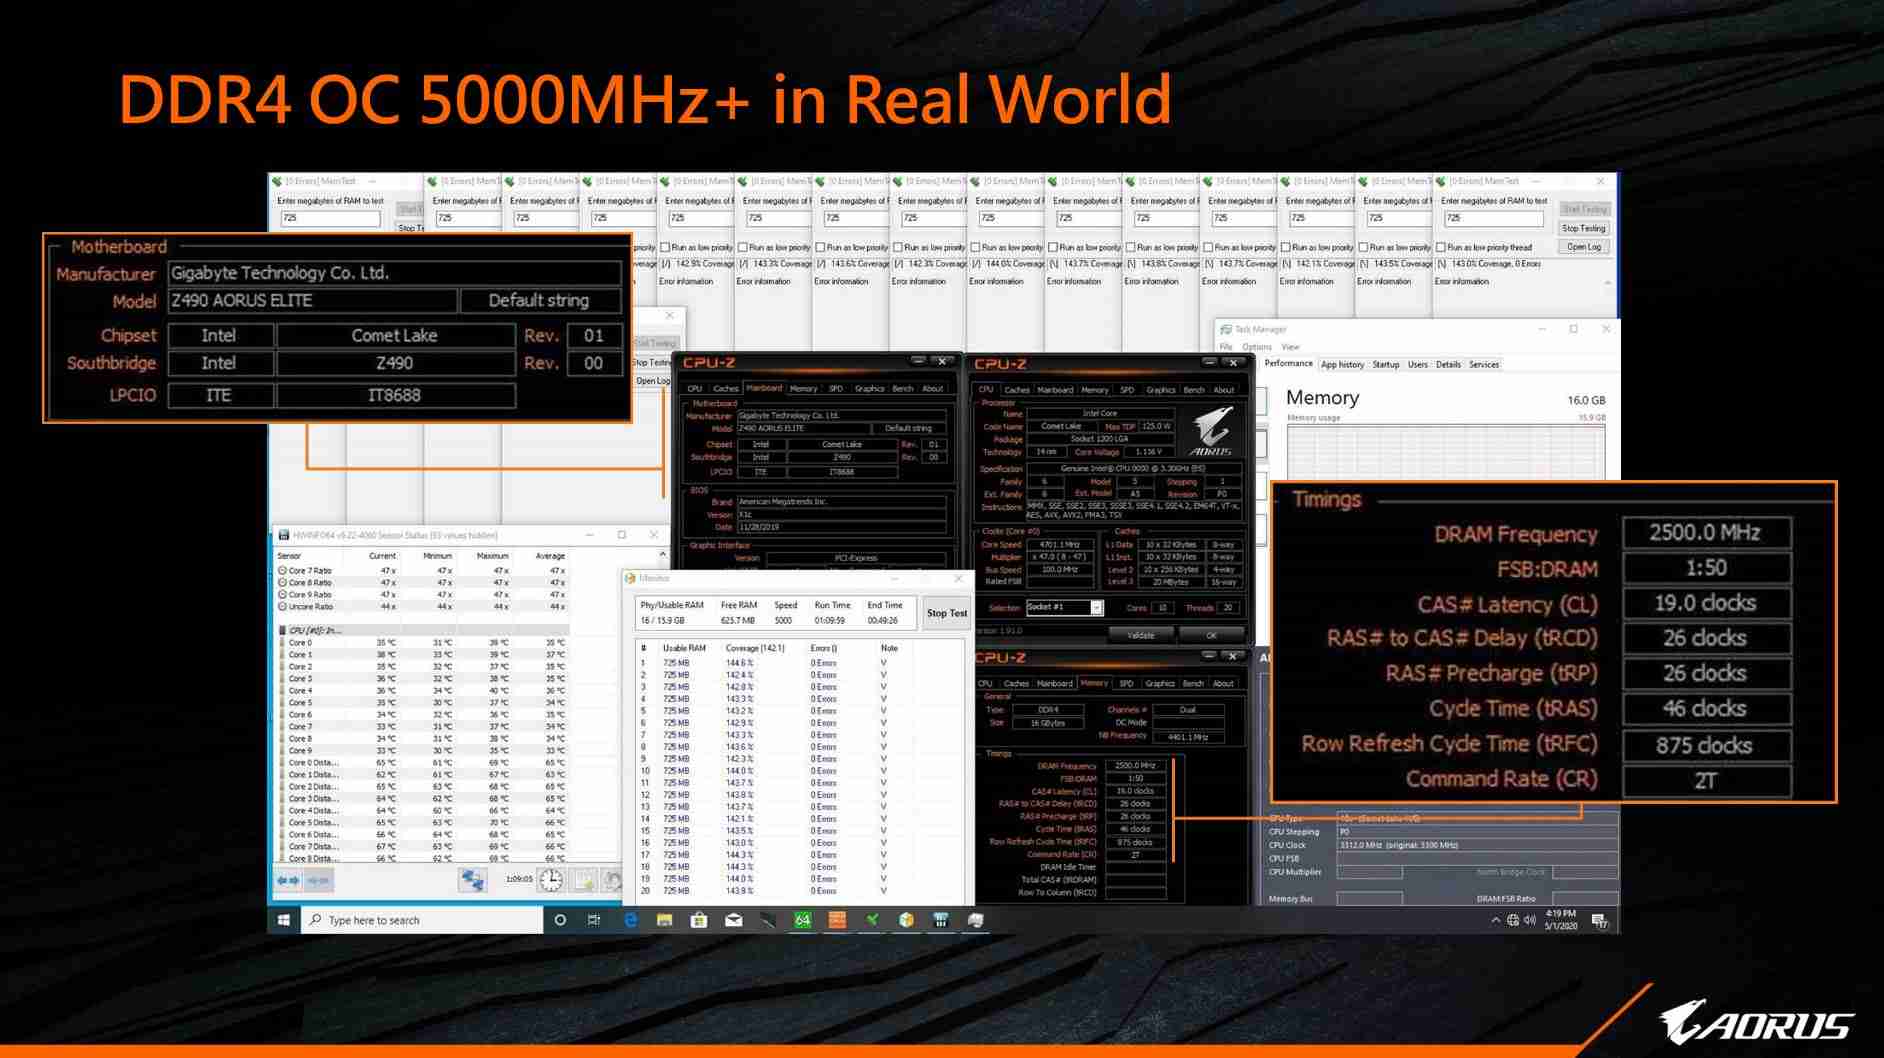Open the Mail app from the taskbar
1884x1058 pixels.
click(x=734, y=920)
